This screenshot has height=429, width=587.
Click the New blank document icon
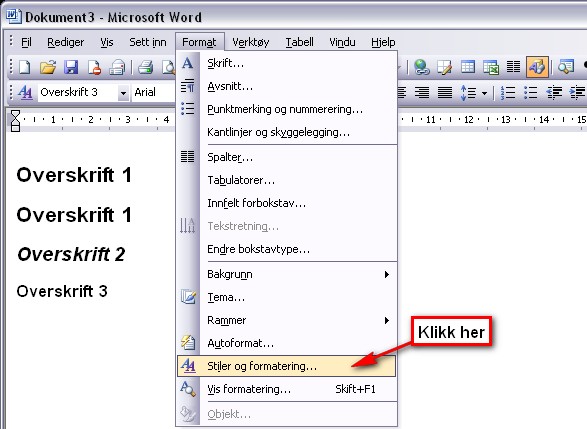pyautogui.click(x=25, y=67)
